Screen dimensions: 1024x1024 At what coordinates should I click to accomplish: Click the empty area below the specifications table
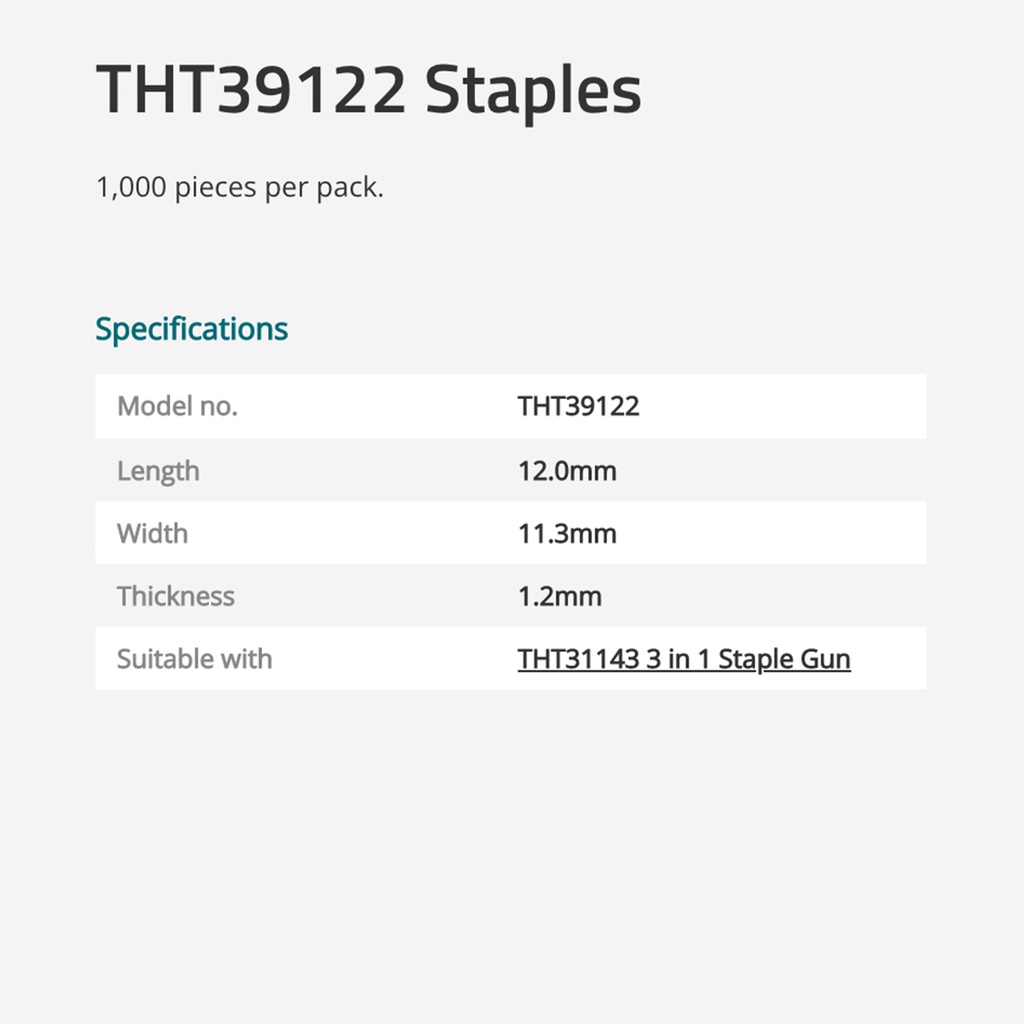tap(510, 850)
